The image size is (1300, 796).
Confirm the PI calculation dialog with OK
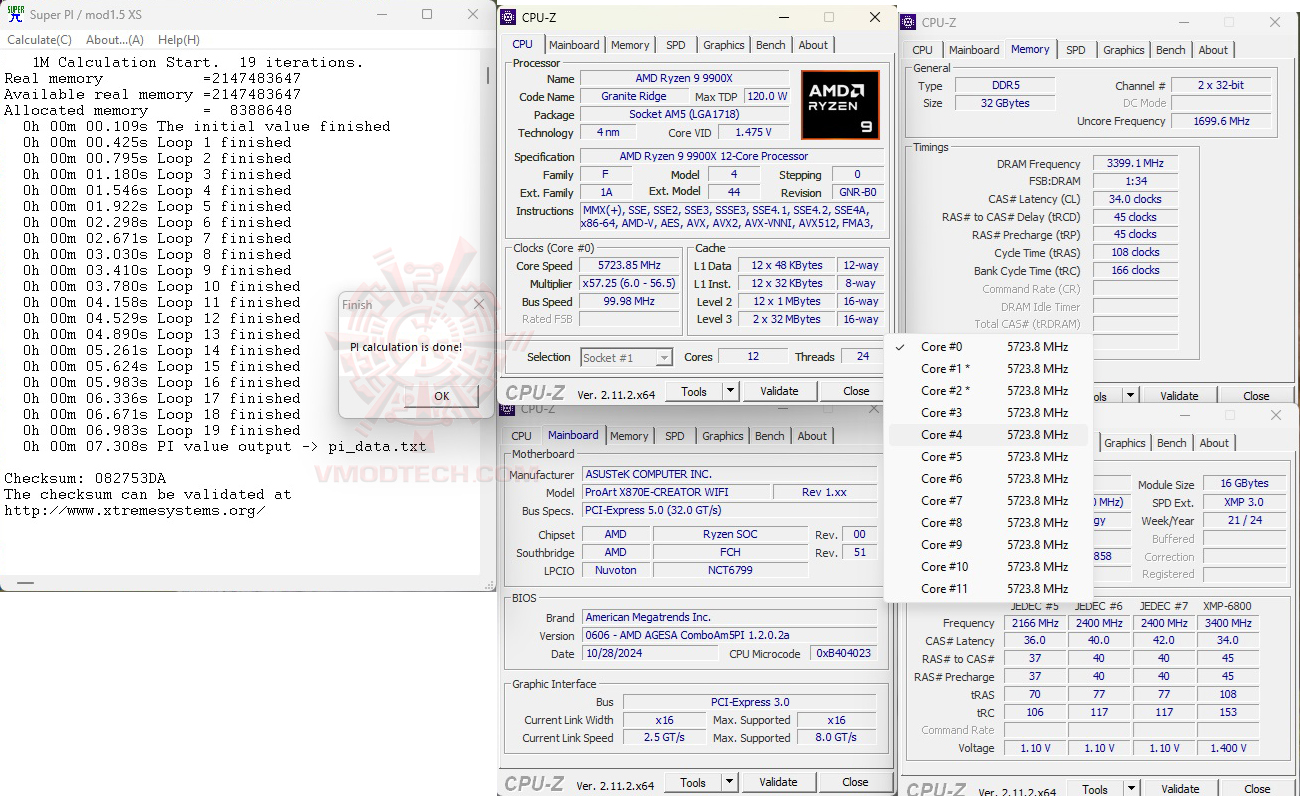click(442, 395)
